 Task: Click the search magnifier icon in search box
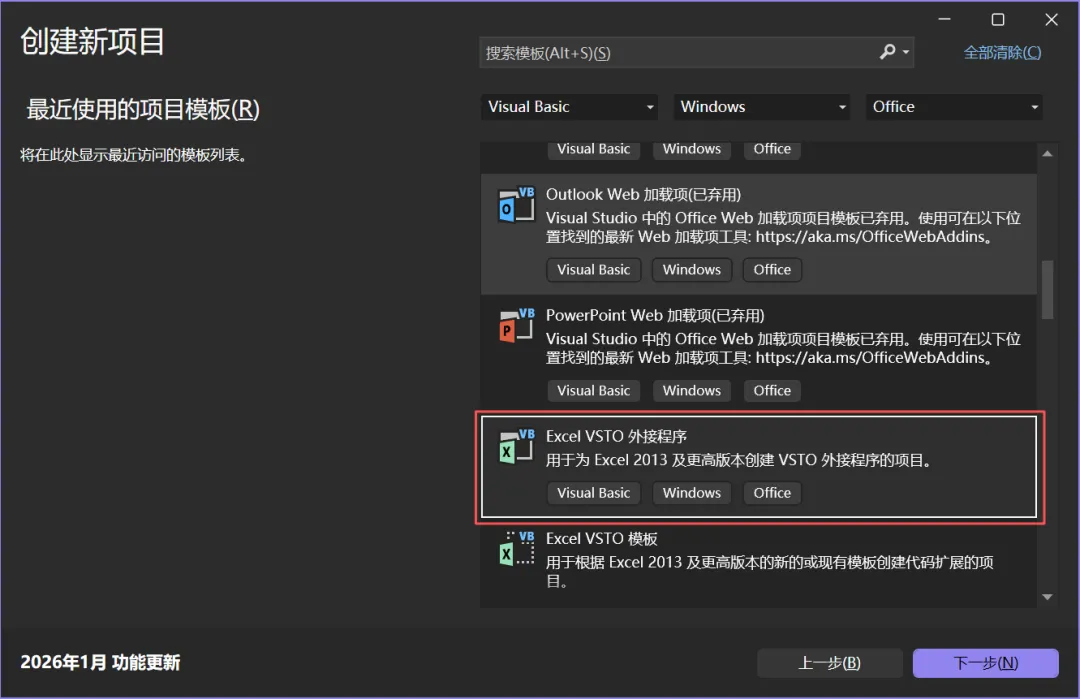point(888,52)
